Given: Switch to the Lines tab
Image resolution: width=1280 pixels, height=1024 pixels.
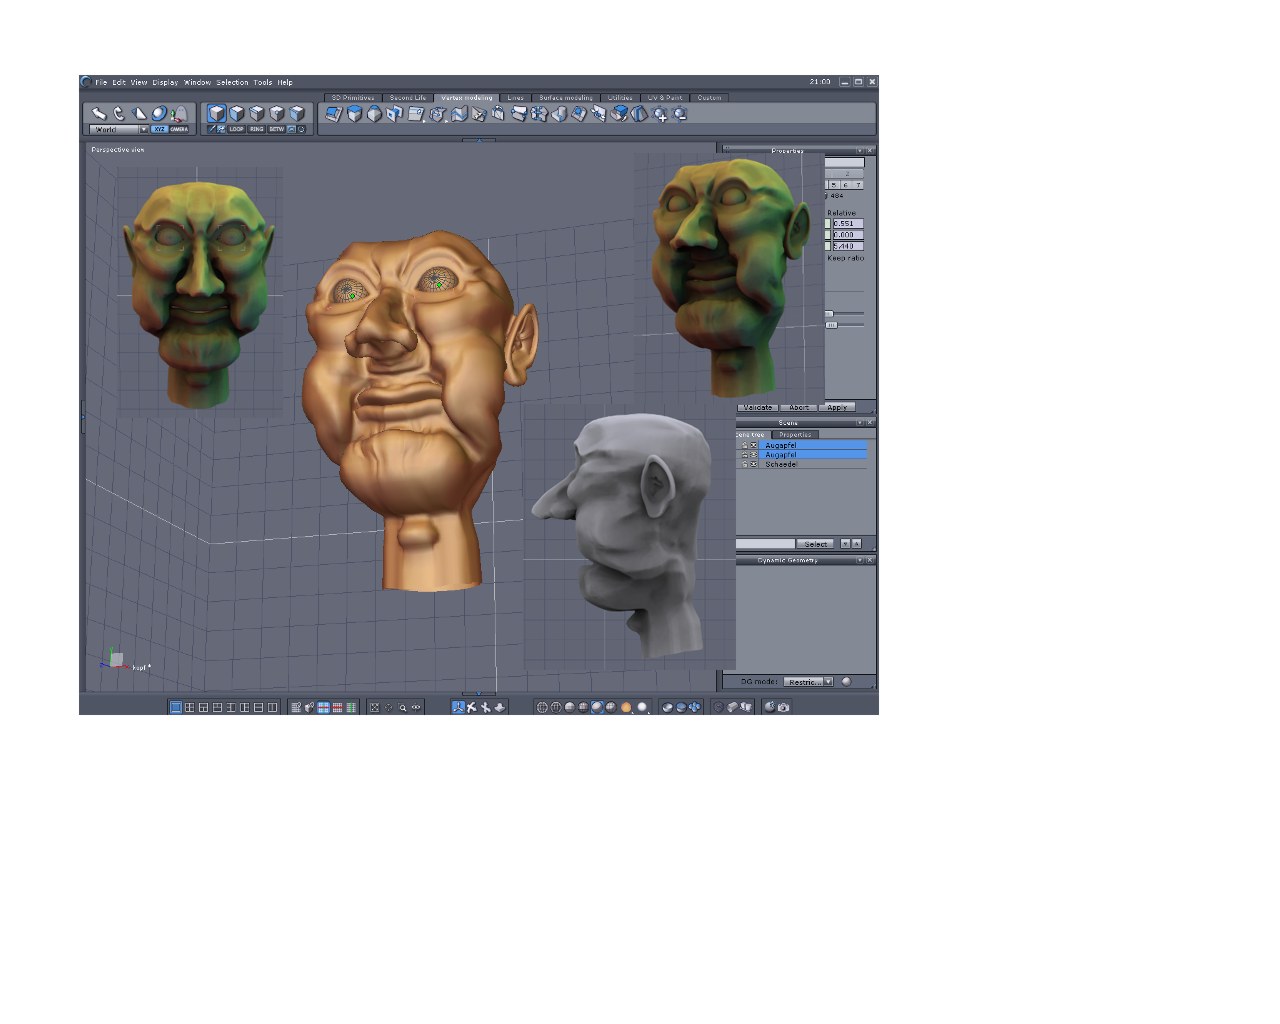Looking at the screenshot, I should point(515,98).
